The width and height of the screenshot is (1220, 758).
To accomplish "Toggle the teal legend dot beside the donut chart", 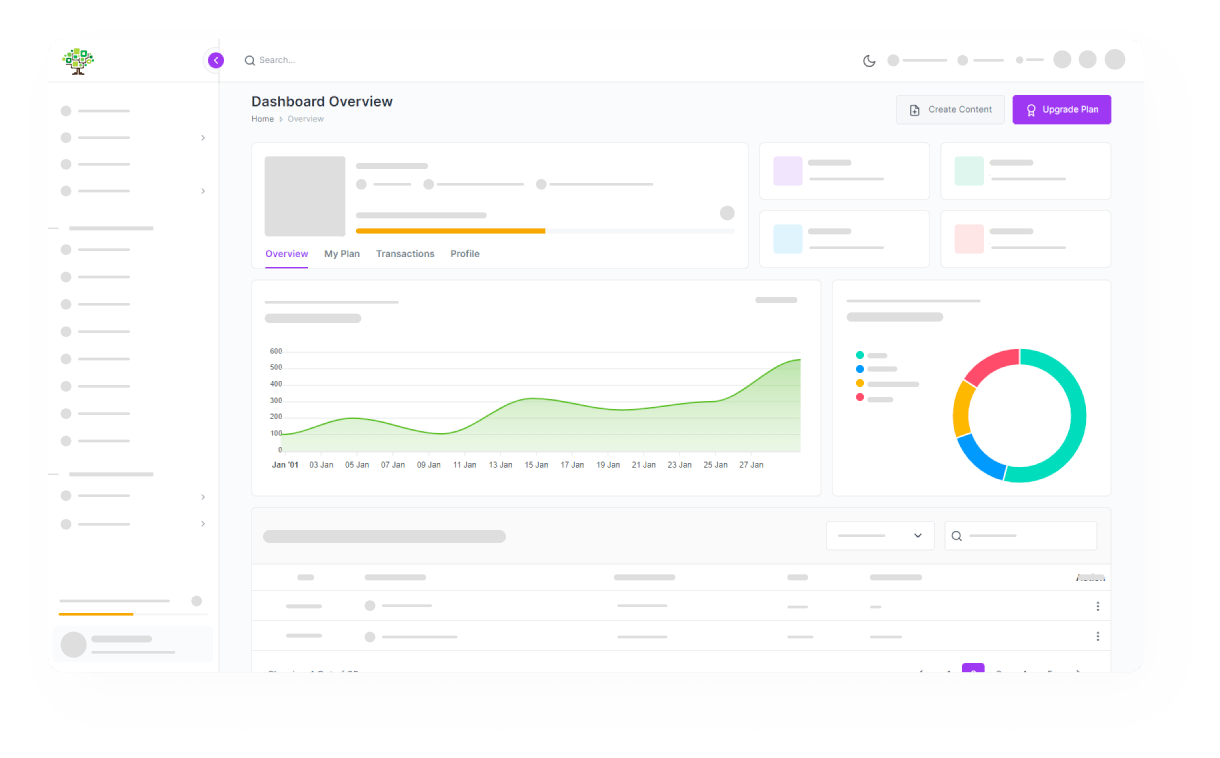I will [860, 355].
